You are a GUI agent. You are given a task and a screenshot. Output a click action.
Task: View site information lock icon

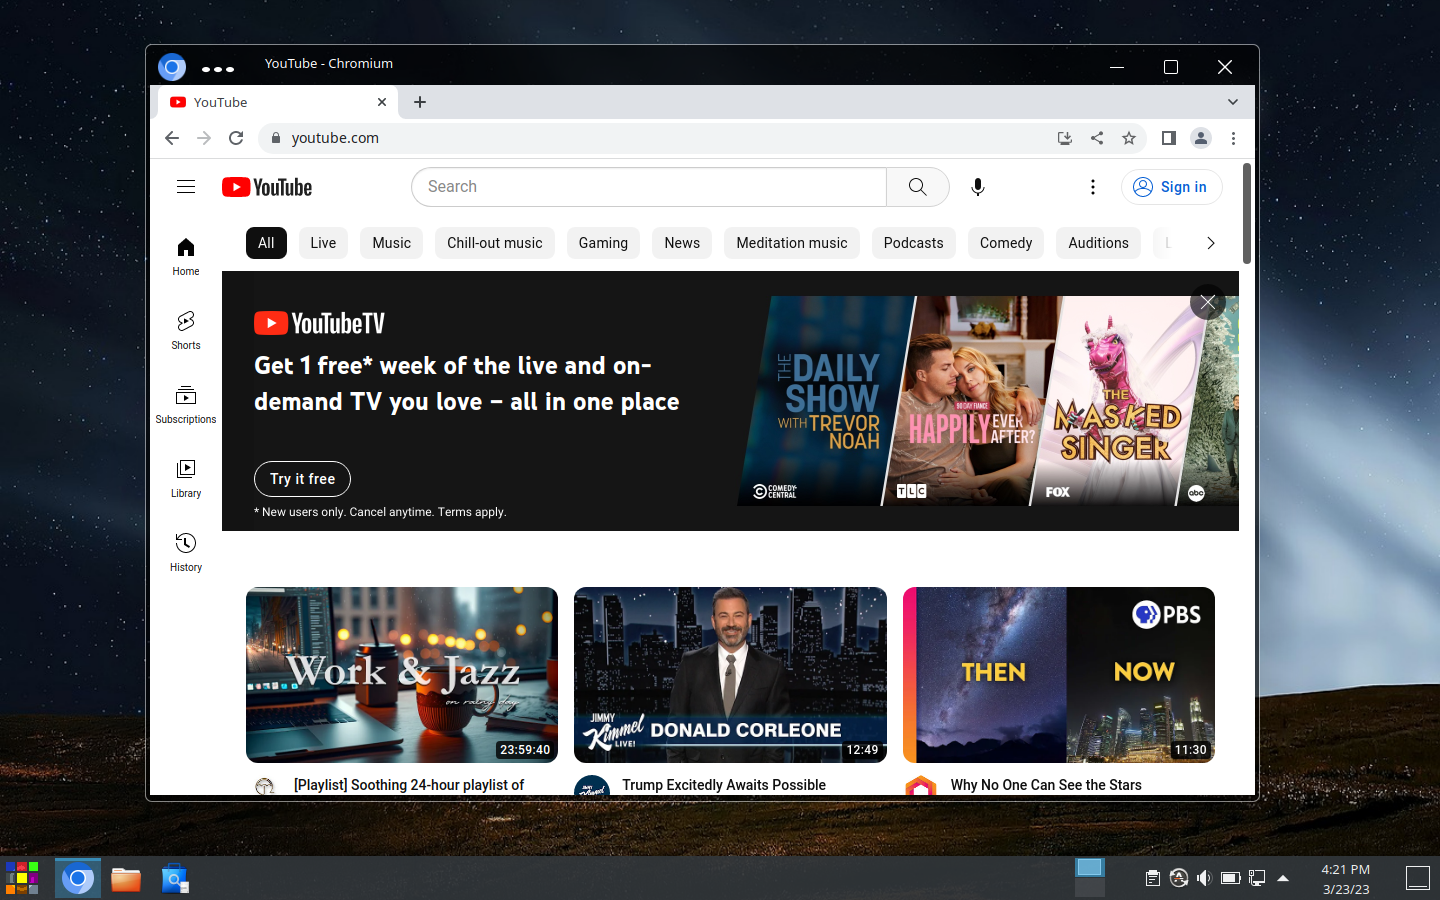[276, 138]
